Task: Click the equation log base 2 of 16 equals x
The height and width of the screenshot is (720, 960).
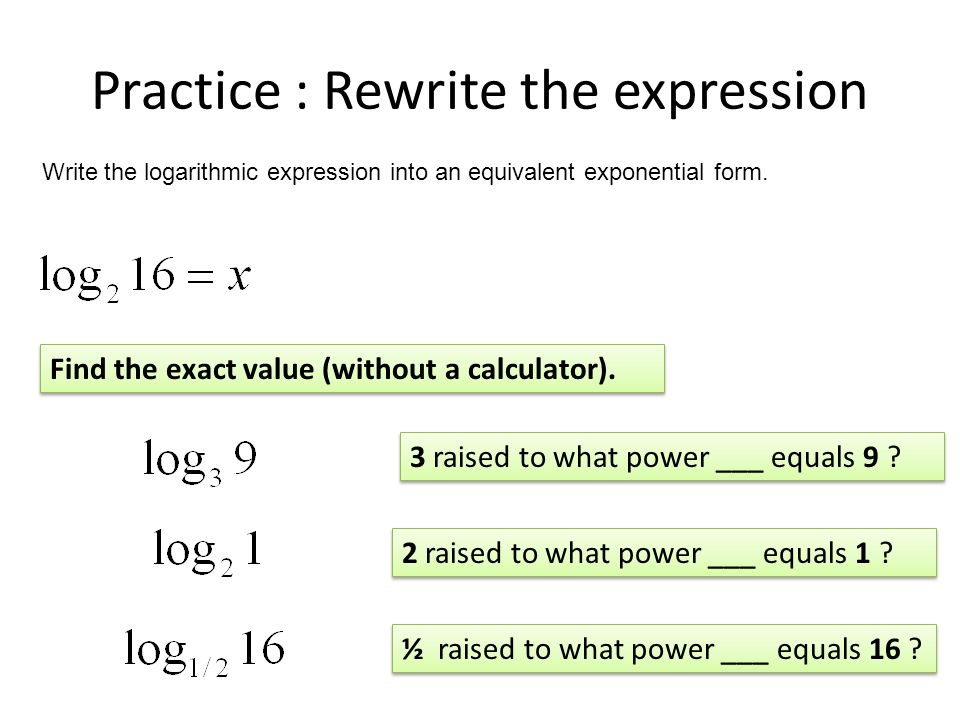Action: (145, 278)
